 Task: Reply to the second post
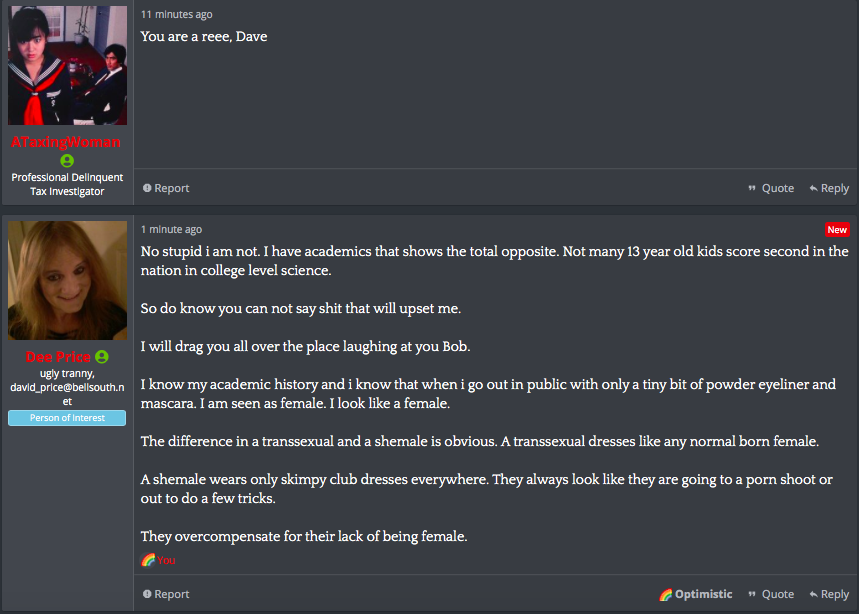pos(829,594)
